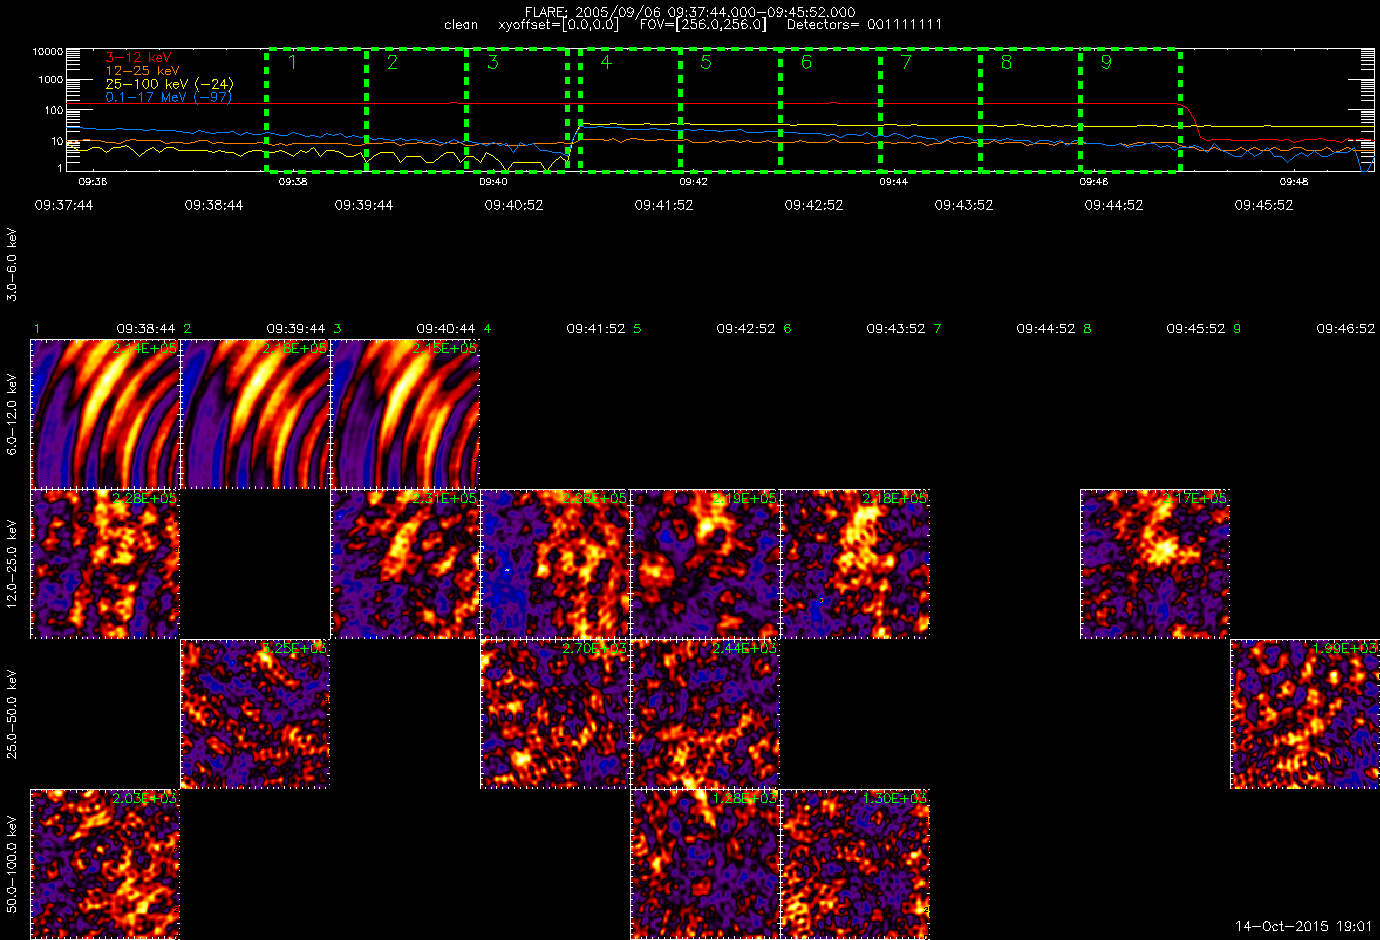1380x940 pixels.
Task: Open the 25.0-50.0 keV image for interval 2
Action: tap(255, 714)
